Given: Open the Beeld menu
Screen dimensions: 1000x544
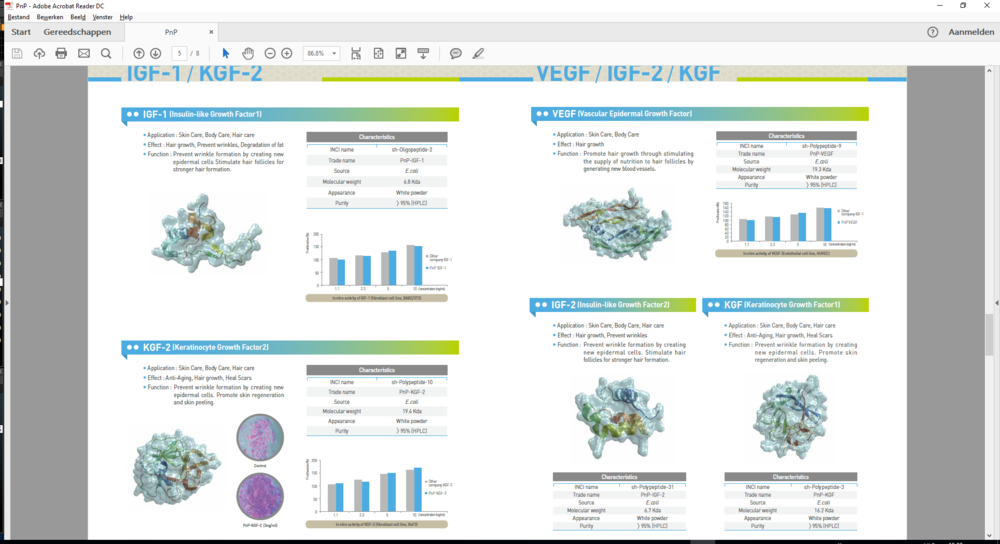Looking at the screenshot, I should [x=78, y=17].
